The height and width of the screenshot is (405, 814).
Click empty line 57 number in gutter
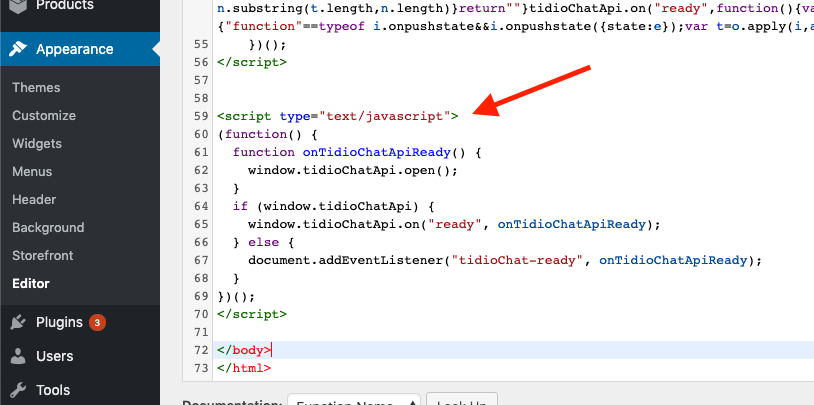pos(200,80)
